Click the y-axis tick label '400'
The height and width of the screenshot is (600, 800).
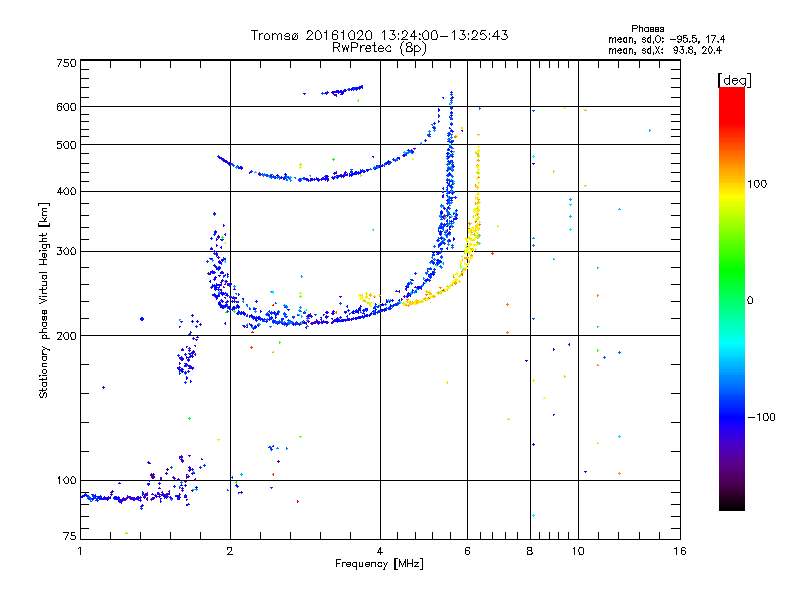66,191
